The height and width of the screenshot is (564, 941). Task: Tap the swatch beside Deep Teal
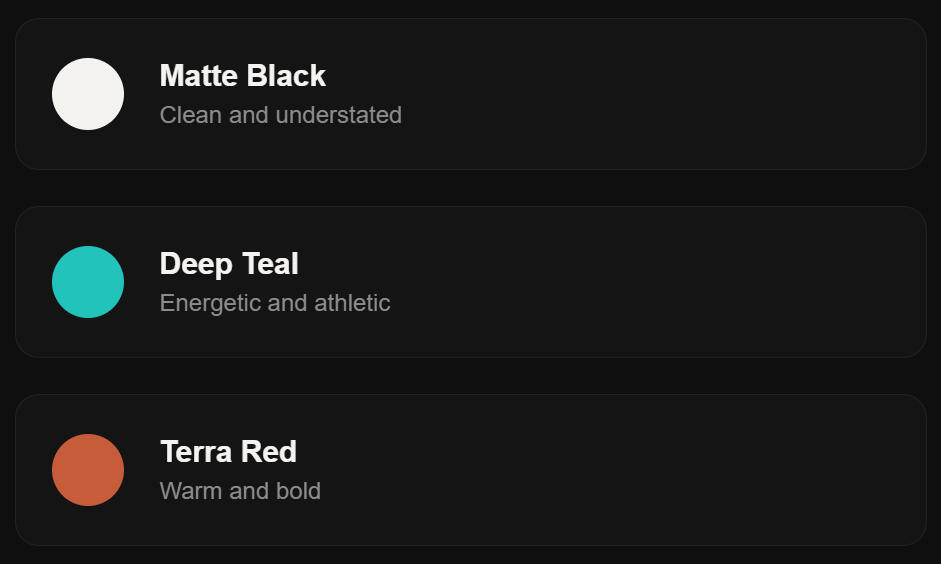(x=88, y=282)
